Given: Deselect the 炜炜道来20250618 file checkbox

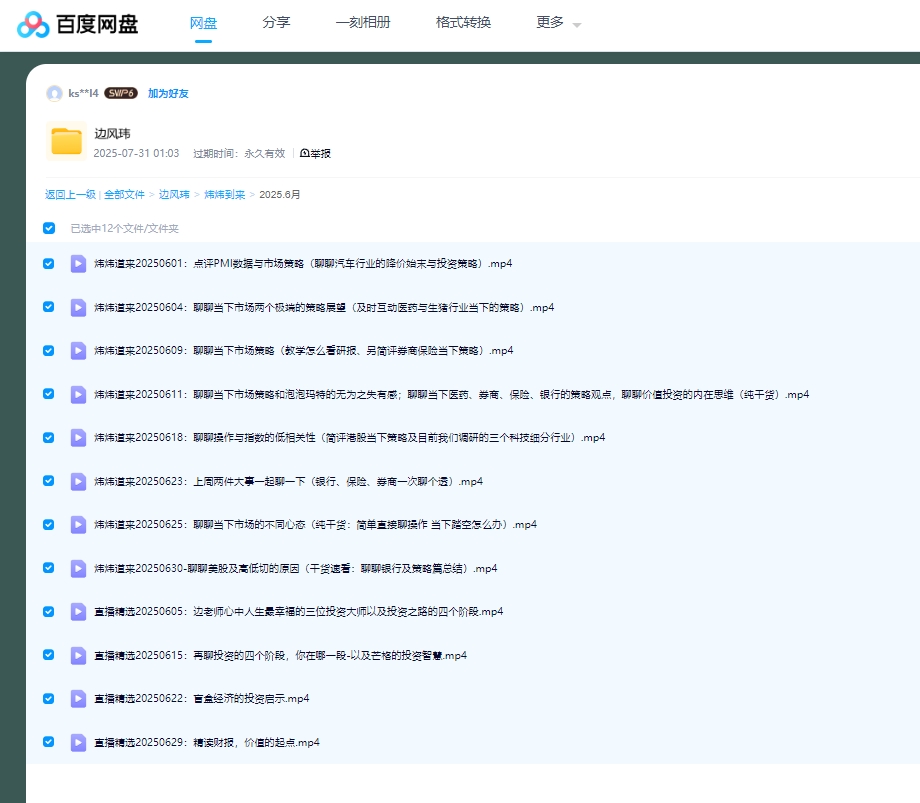Looking at the screenshot, I should (49, 437).
